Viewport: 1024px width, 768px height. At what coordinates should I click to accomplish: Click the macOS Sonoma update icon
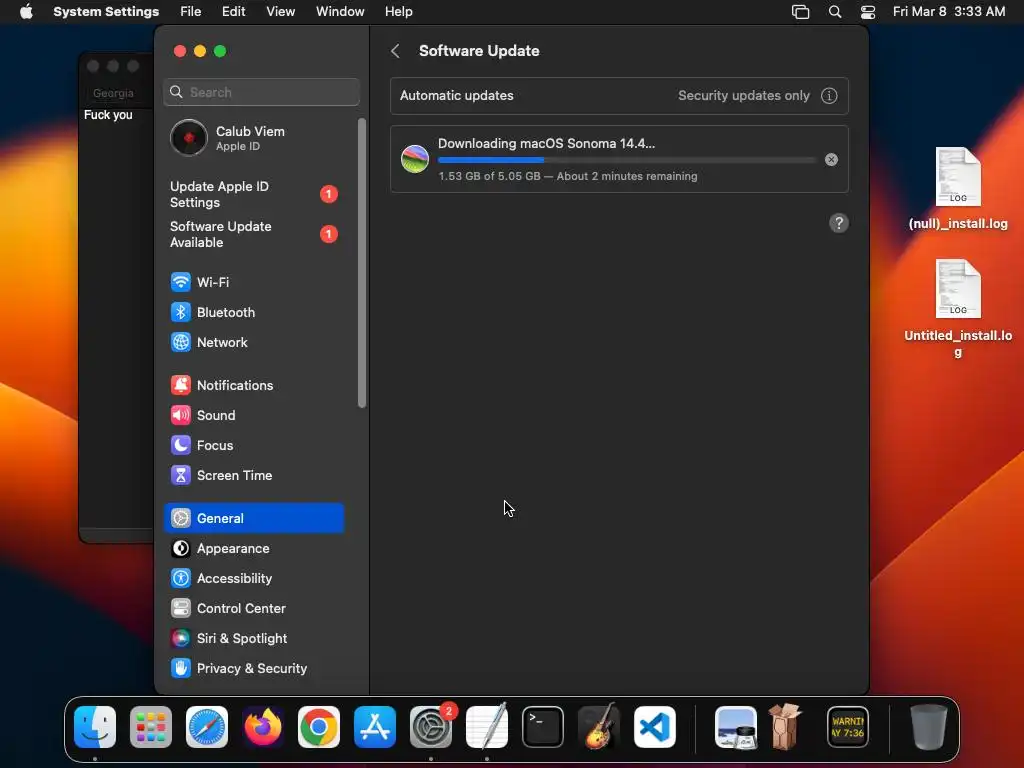415,159
